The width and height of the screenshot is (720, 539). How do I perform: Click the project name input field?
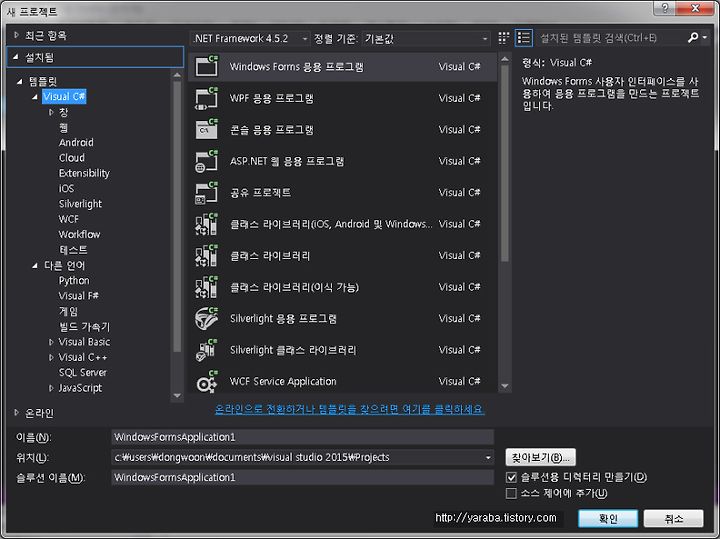pos(303,437)
